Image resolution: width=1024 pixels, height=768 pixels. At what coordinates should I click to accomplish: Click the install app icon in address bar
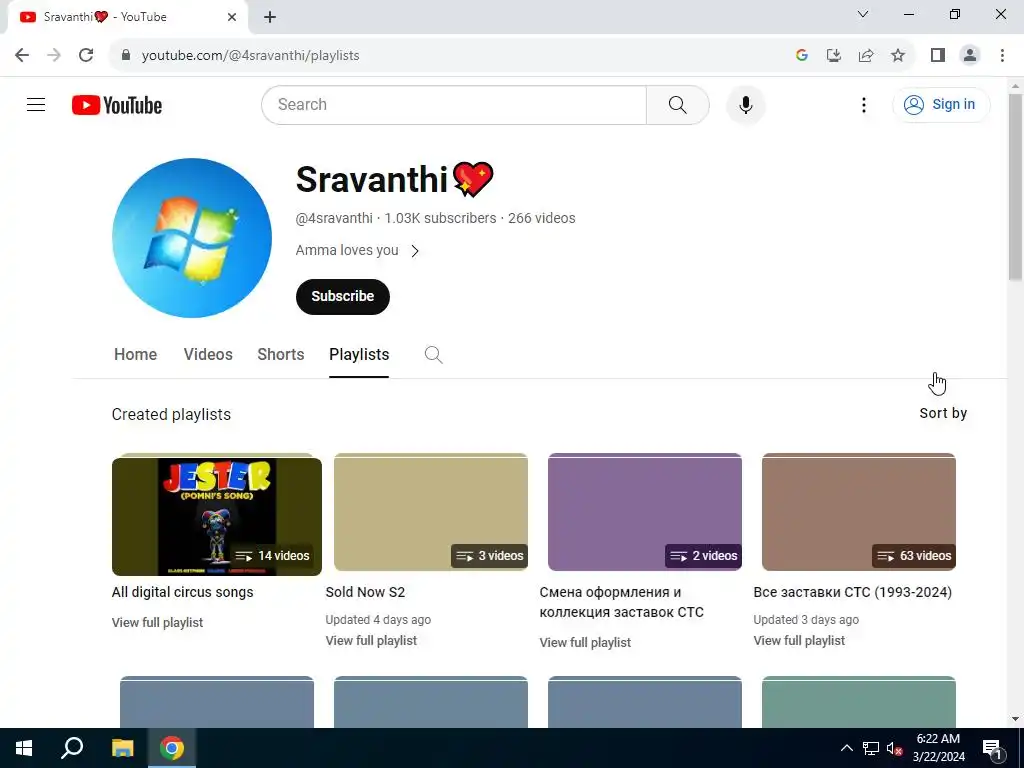834,55
